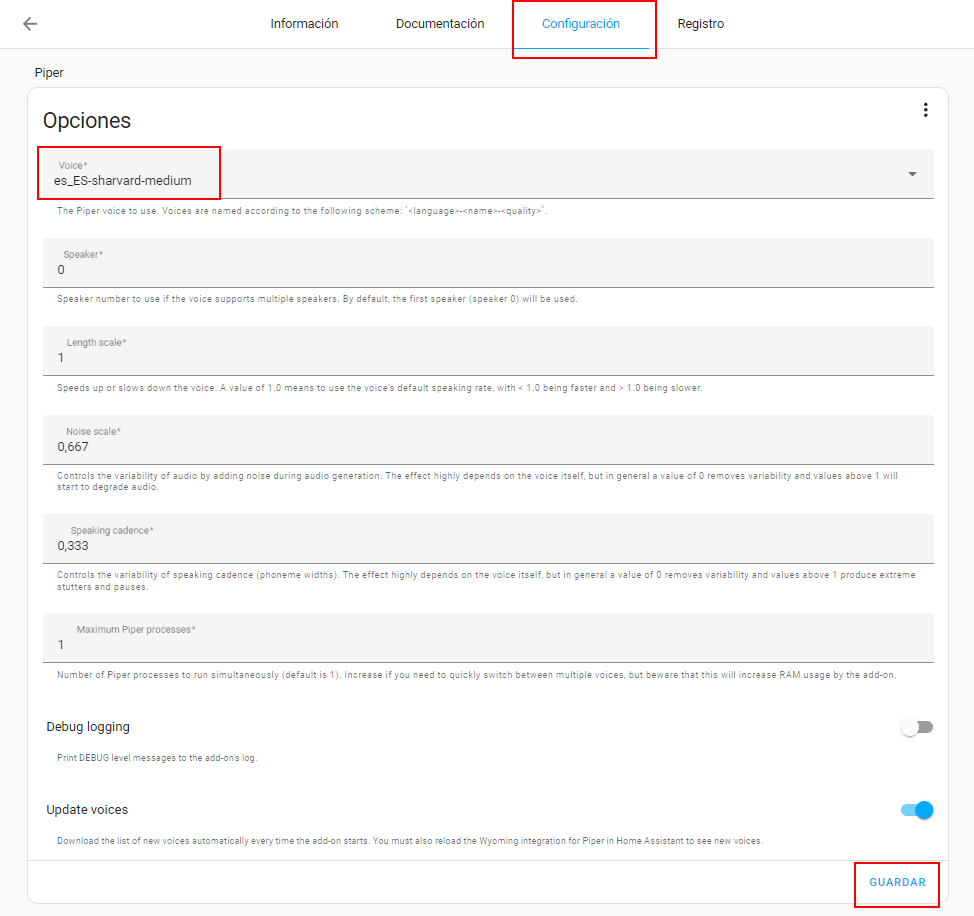Click the Update voices label
This screenshot has height=916, width=974.
(x=87, y=810)
